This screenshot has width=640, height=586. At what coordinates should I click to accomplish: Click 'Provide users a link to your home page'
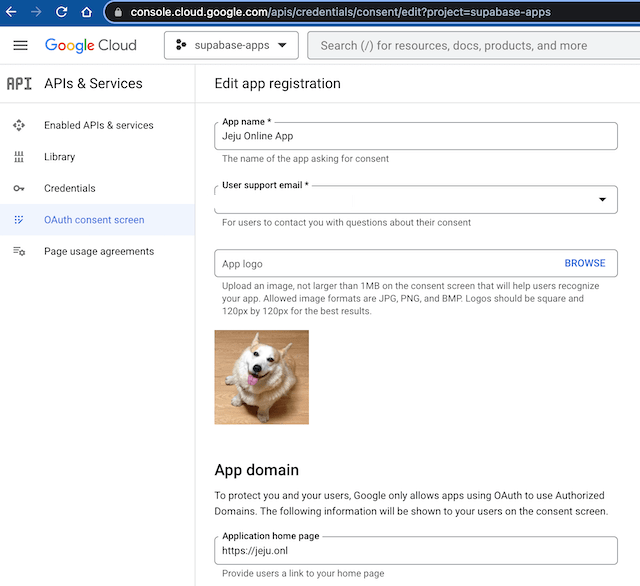[303, 573]
